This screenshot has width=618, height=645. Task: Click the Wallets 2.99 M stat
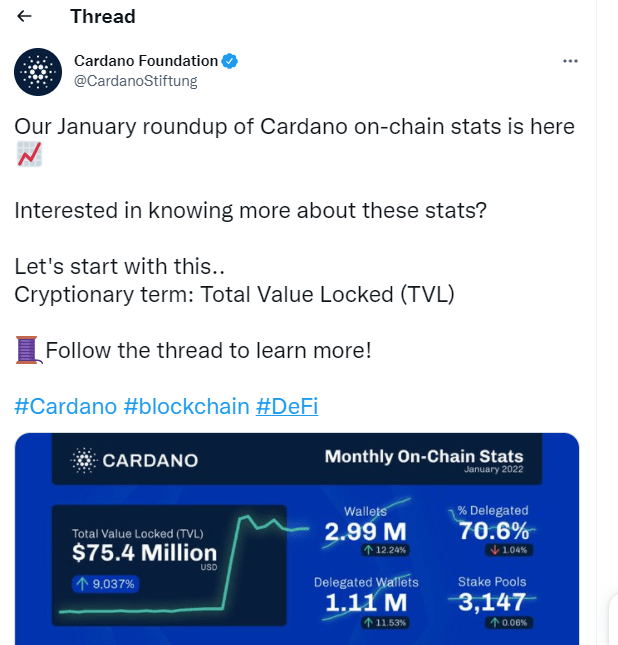coord(365,531)
